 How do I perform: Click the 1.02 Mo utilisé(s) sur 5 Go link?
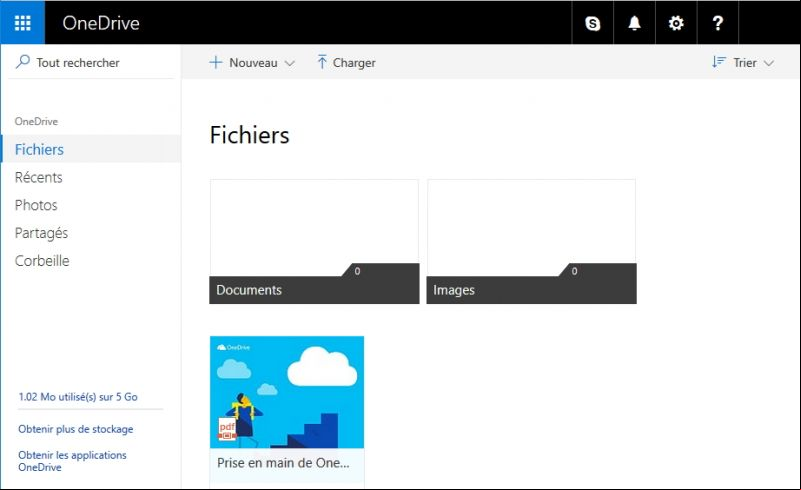click(78, 397)
